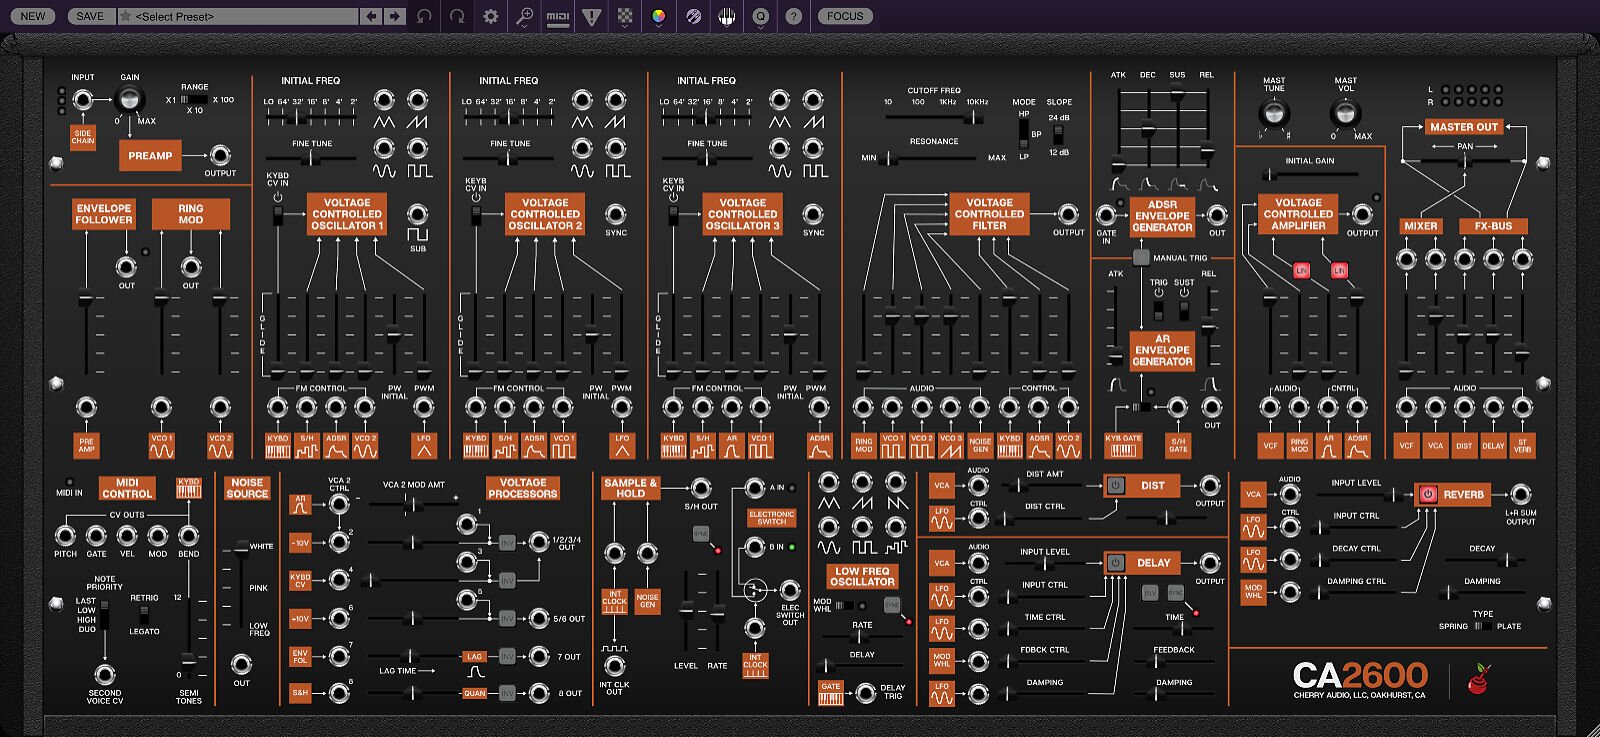1600x737 pixels.
Task: Load the previous preset with left arrow
Action: (372, 16)
